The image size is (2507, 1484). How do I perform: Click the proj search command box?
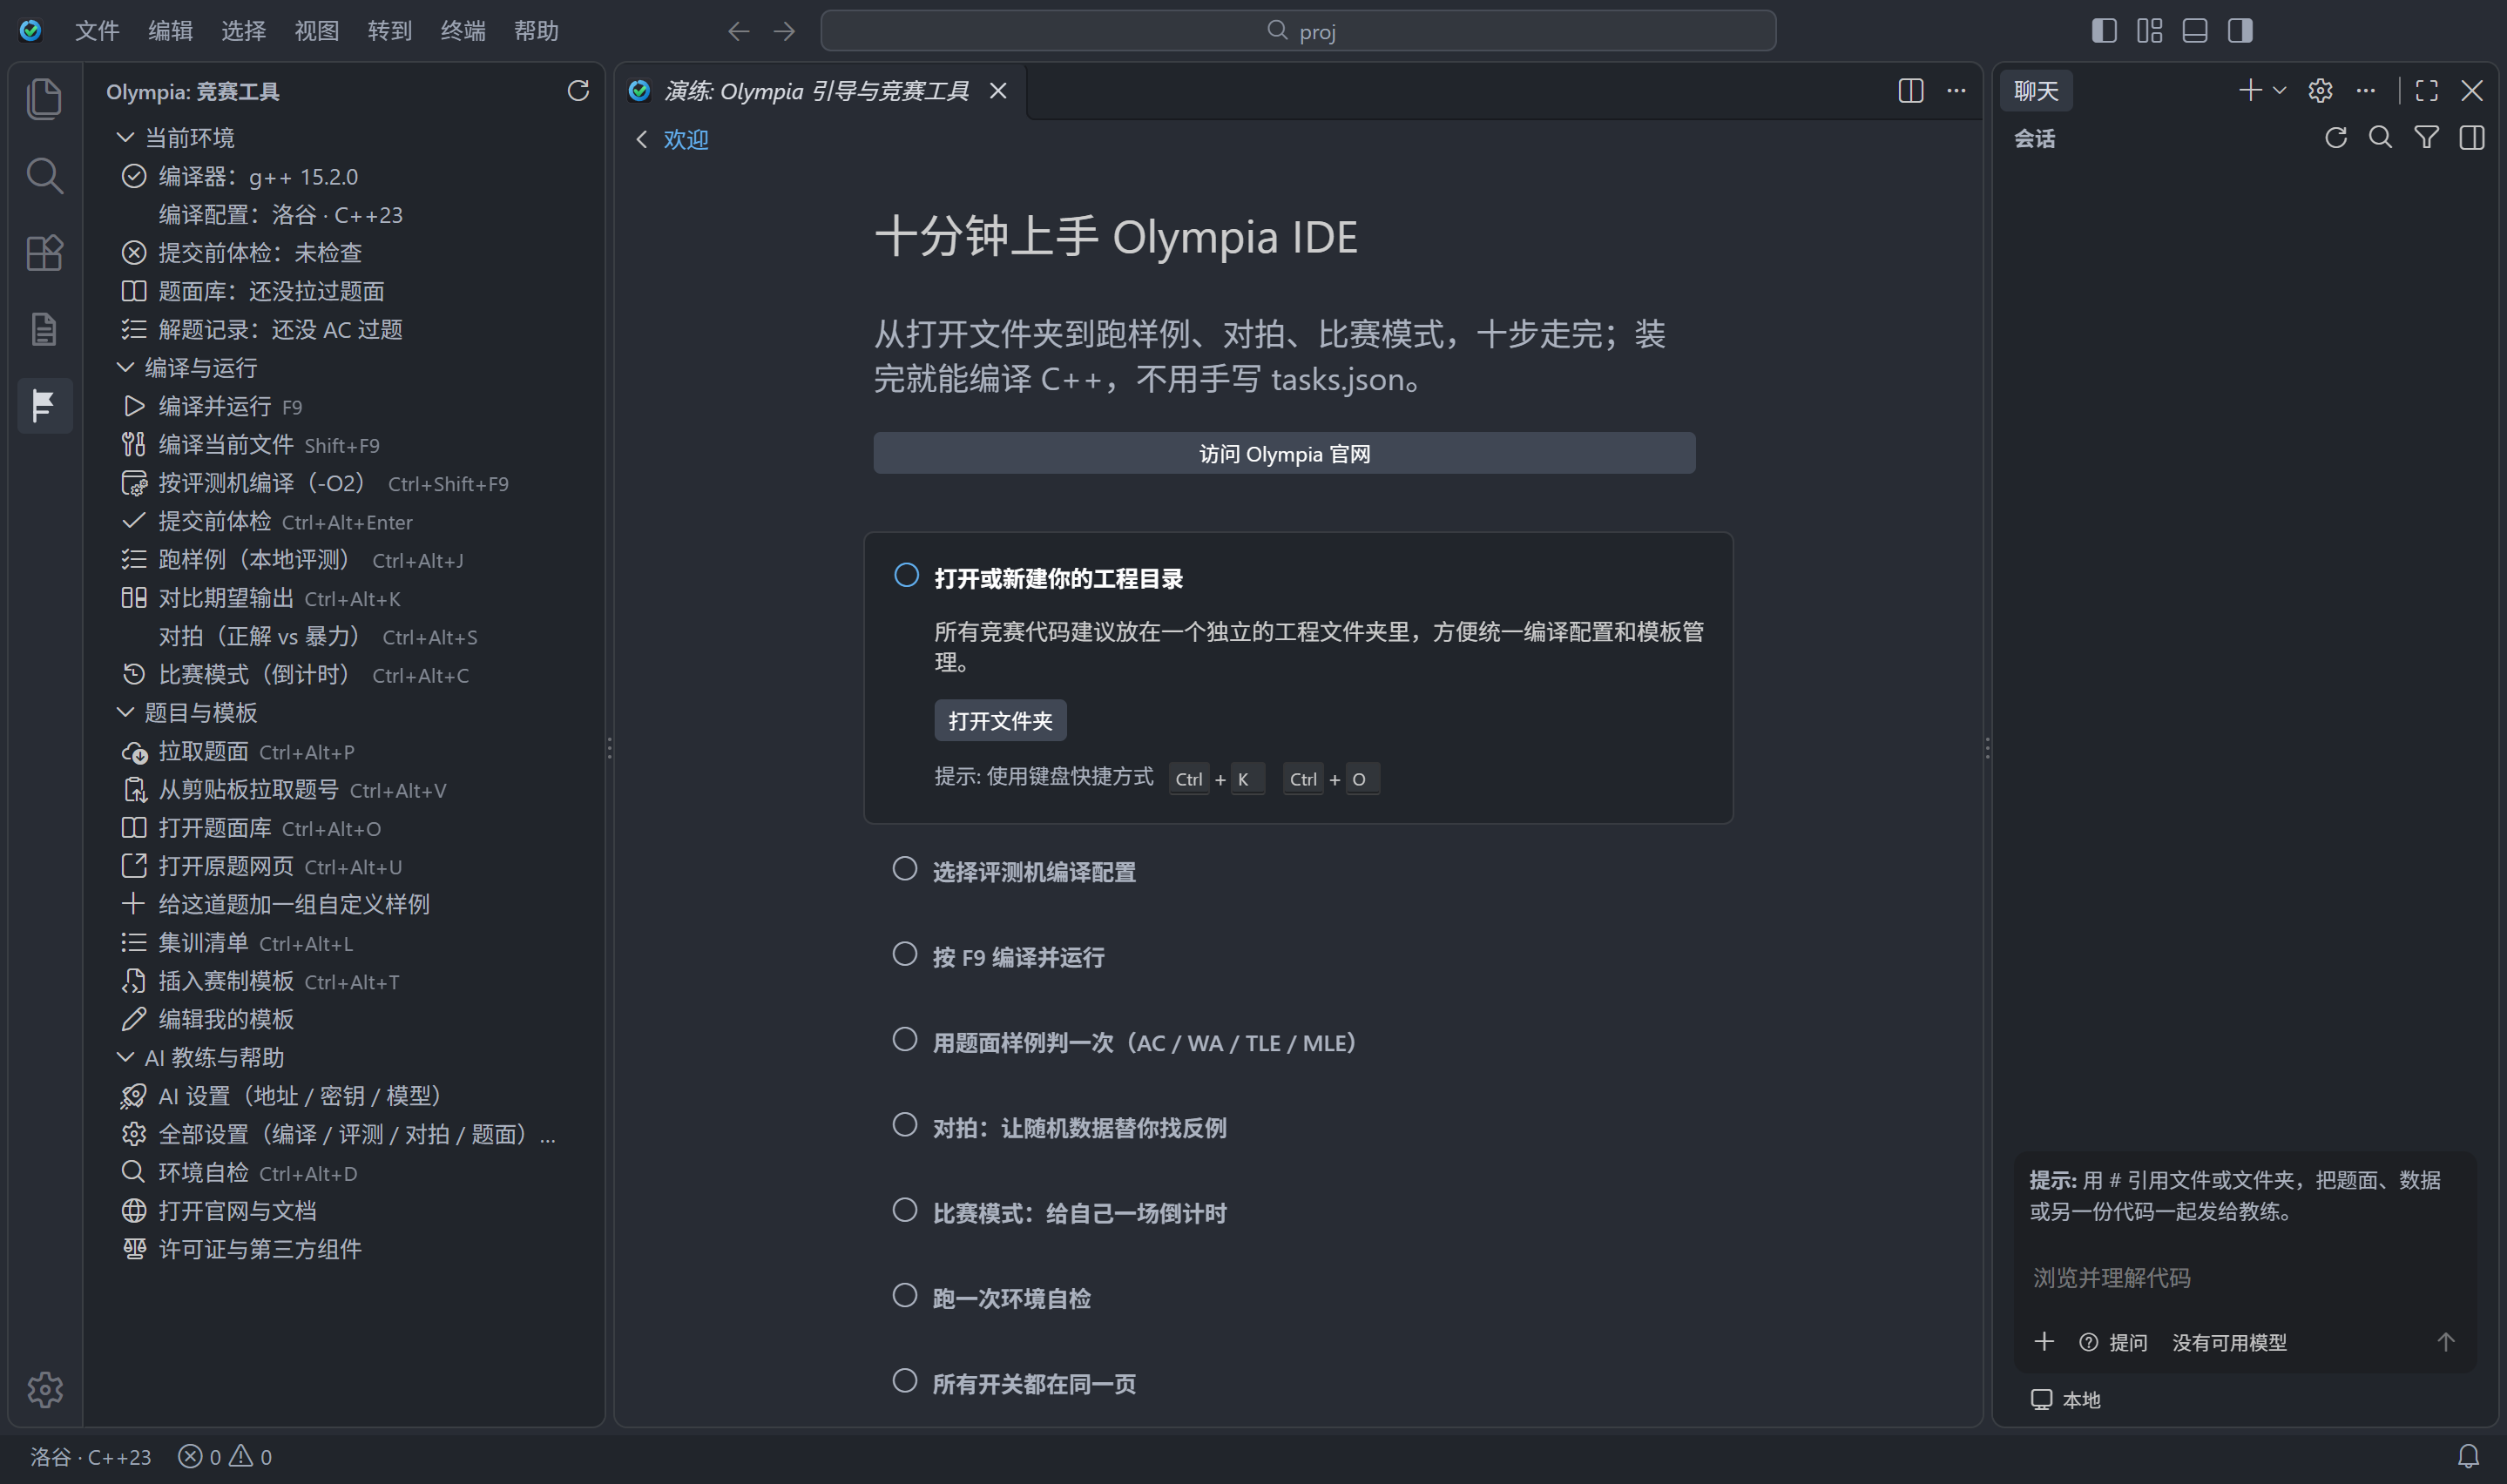(1298, 31)
